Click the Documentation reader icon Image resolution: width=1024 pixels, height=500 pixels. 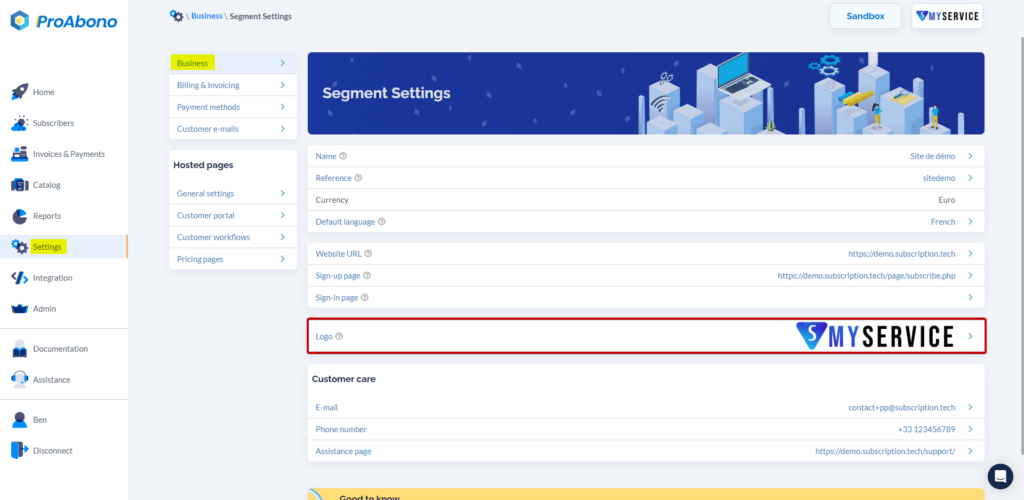click(20, 349)
